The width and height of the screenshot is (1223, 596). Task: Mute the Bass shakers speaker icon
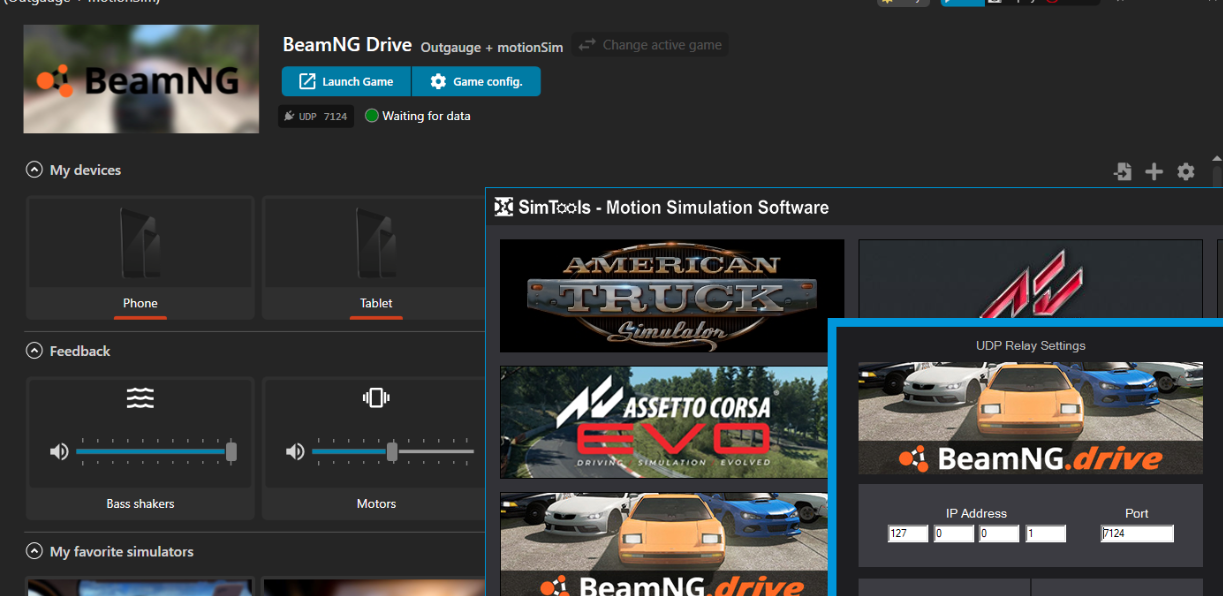(x=59, y=452)
